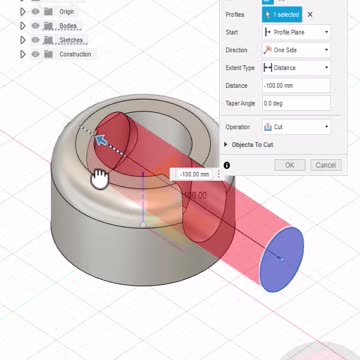This screenshot has width=360, height=360.
Task: Click the Bodies folder icon
Action: 48,26
